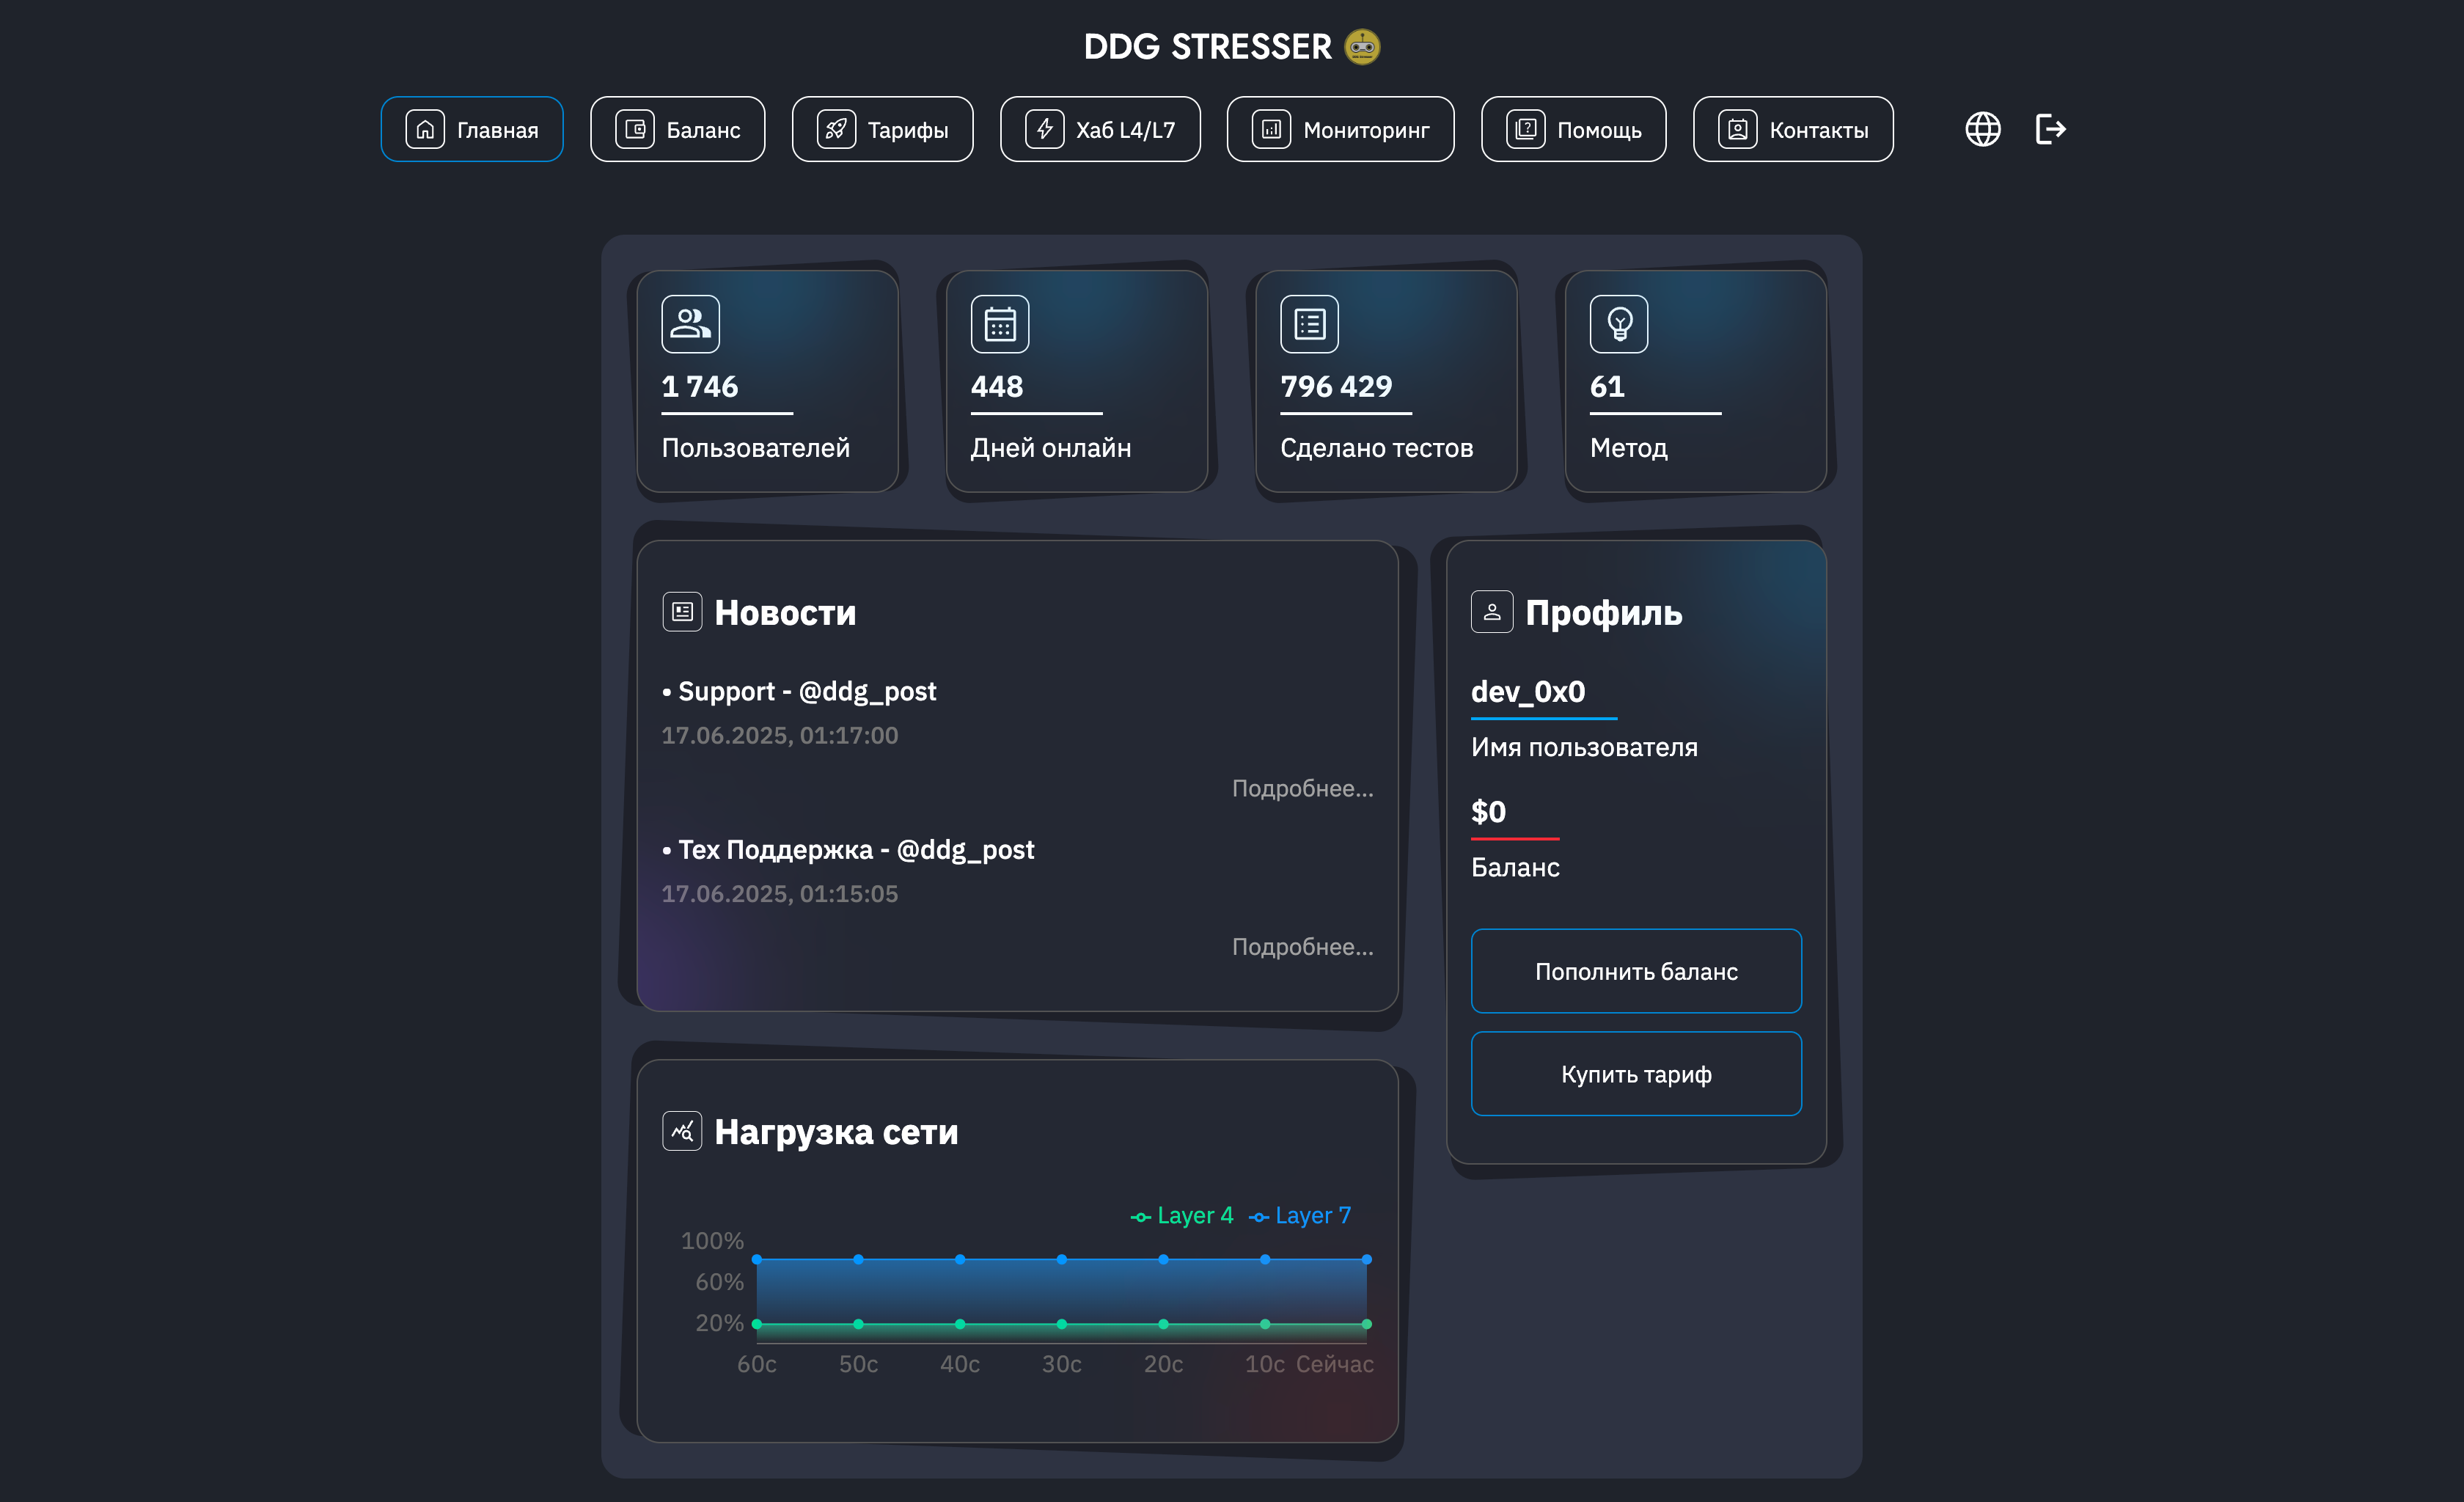2464x1502 pixels.
Task: Click the globe language icon
Action: click(1982, 128)
